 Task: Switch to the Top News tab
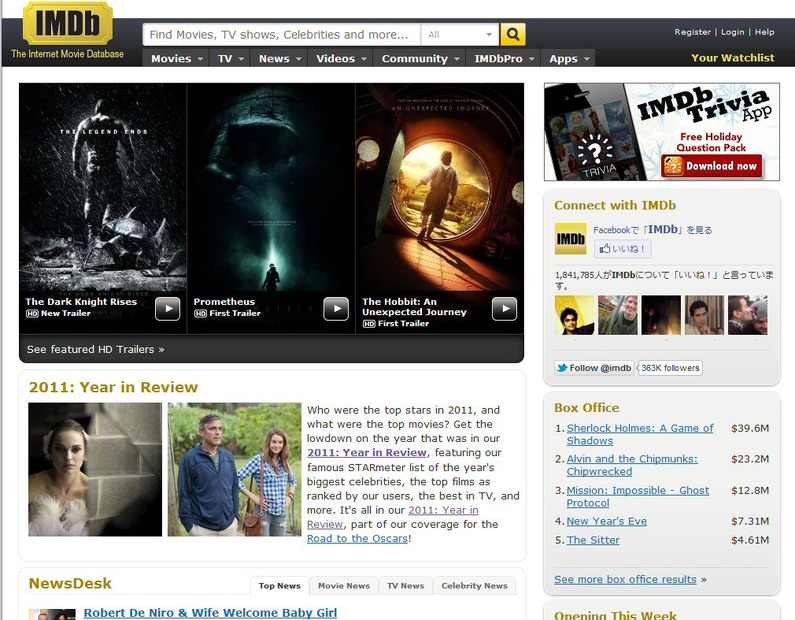(280, 586)
